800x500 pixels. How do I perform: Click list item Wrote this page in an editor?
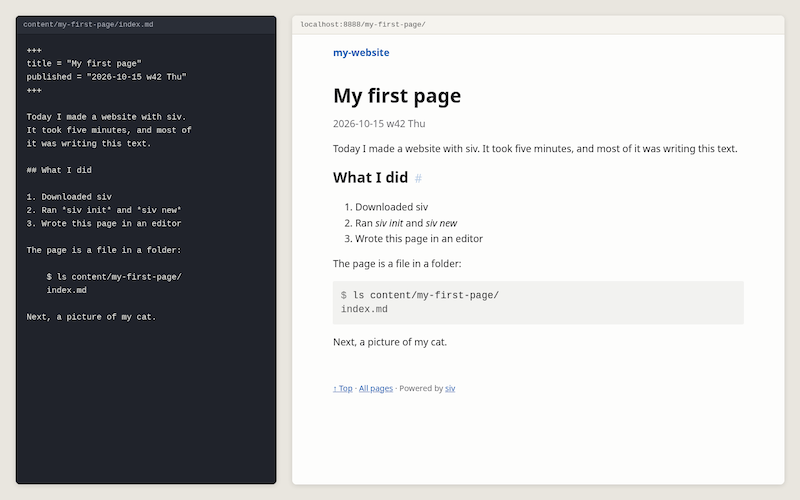tap(419, 239)
